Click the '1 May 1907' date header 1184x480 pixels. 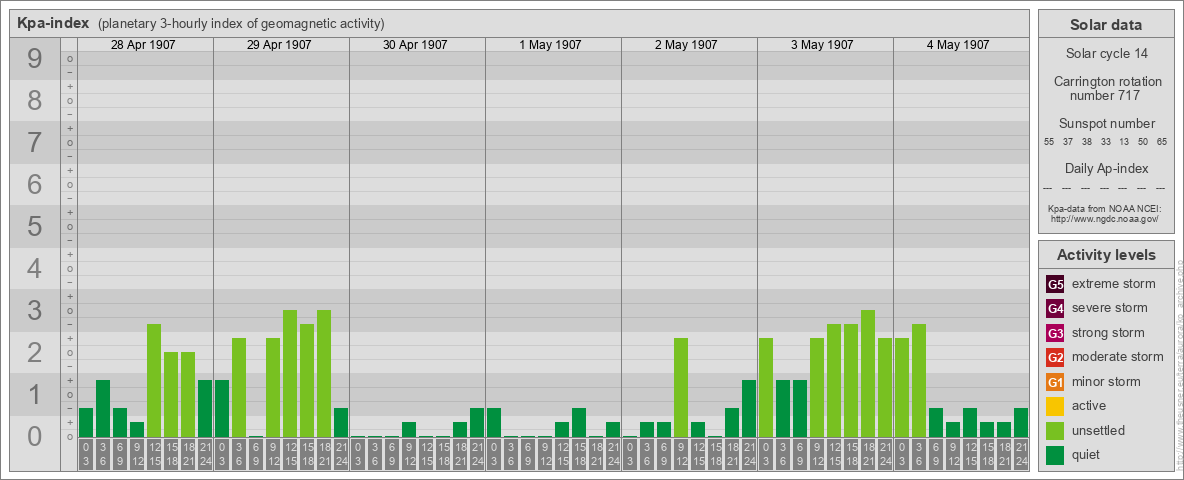pos(550,45)
